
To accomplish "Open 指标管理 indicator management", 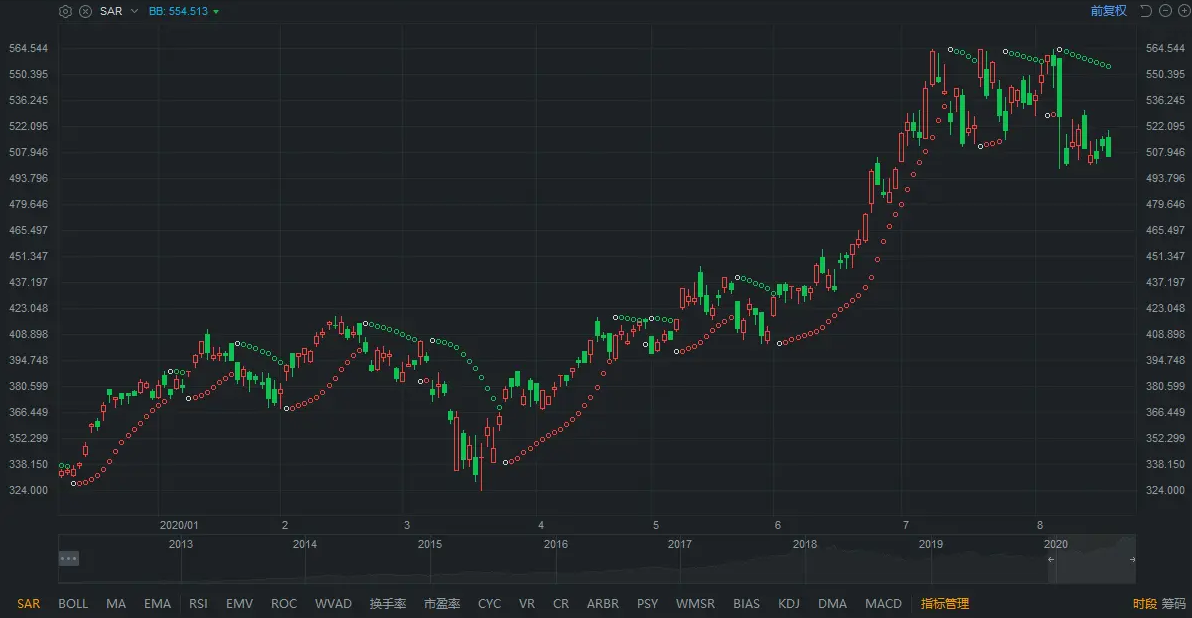I will click(945, 604).
